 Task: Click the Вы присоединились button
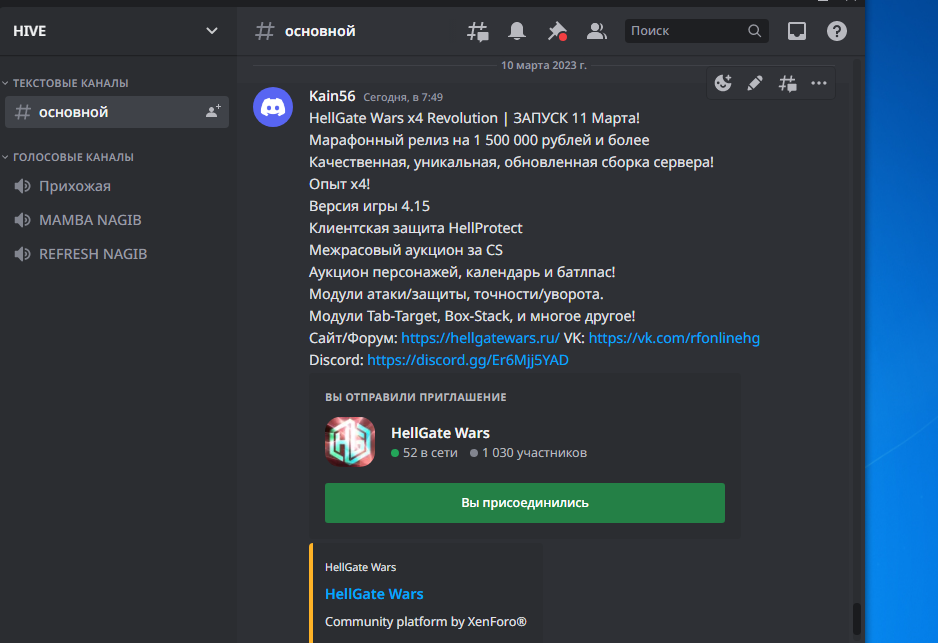[525, 503]
